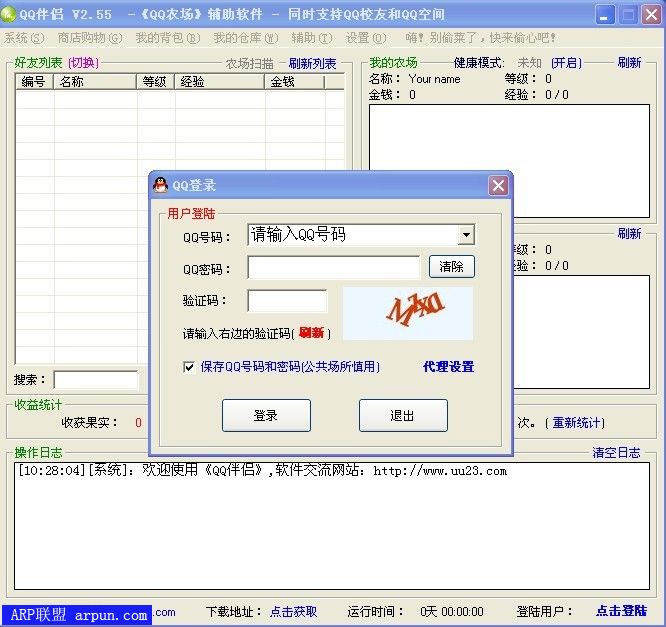Close the QQ登录 dialog
Image resolution: width=666 pixels, height=627 pixels.
[498, 185]
